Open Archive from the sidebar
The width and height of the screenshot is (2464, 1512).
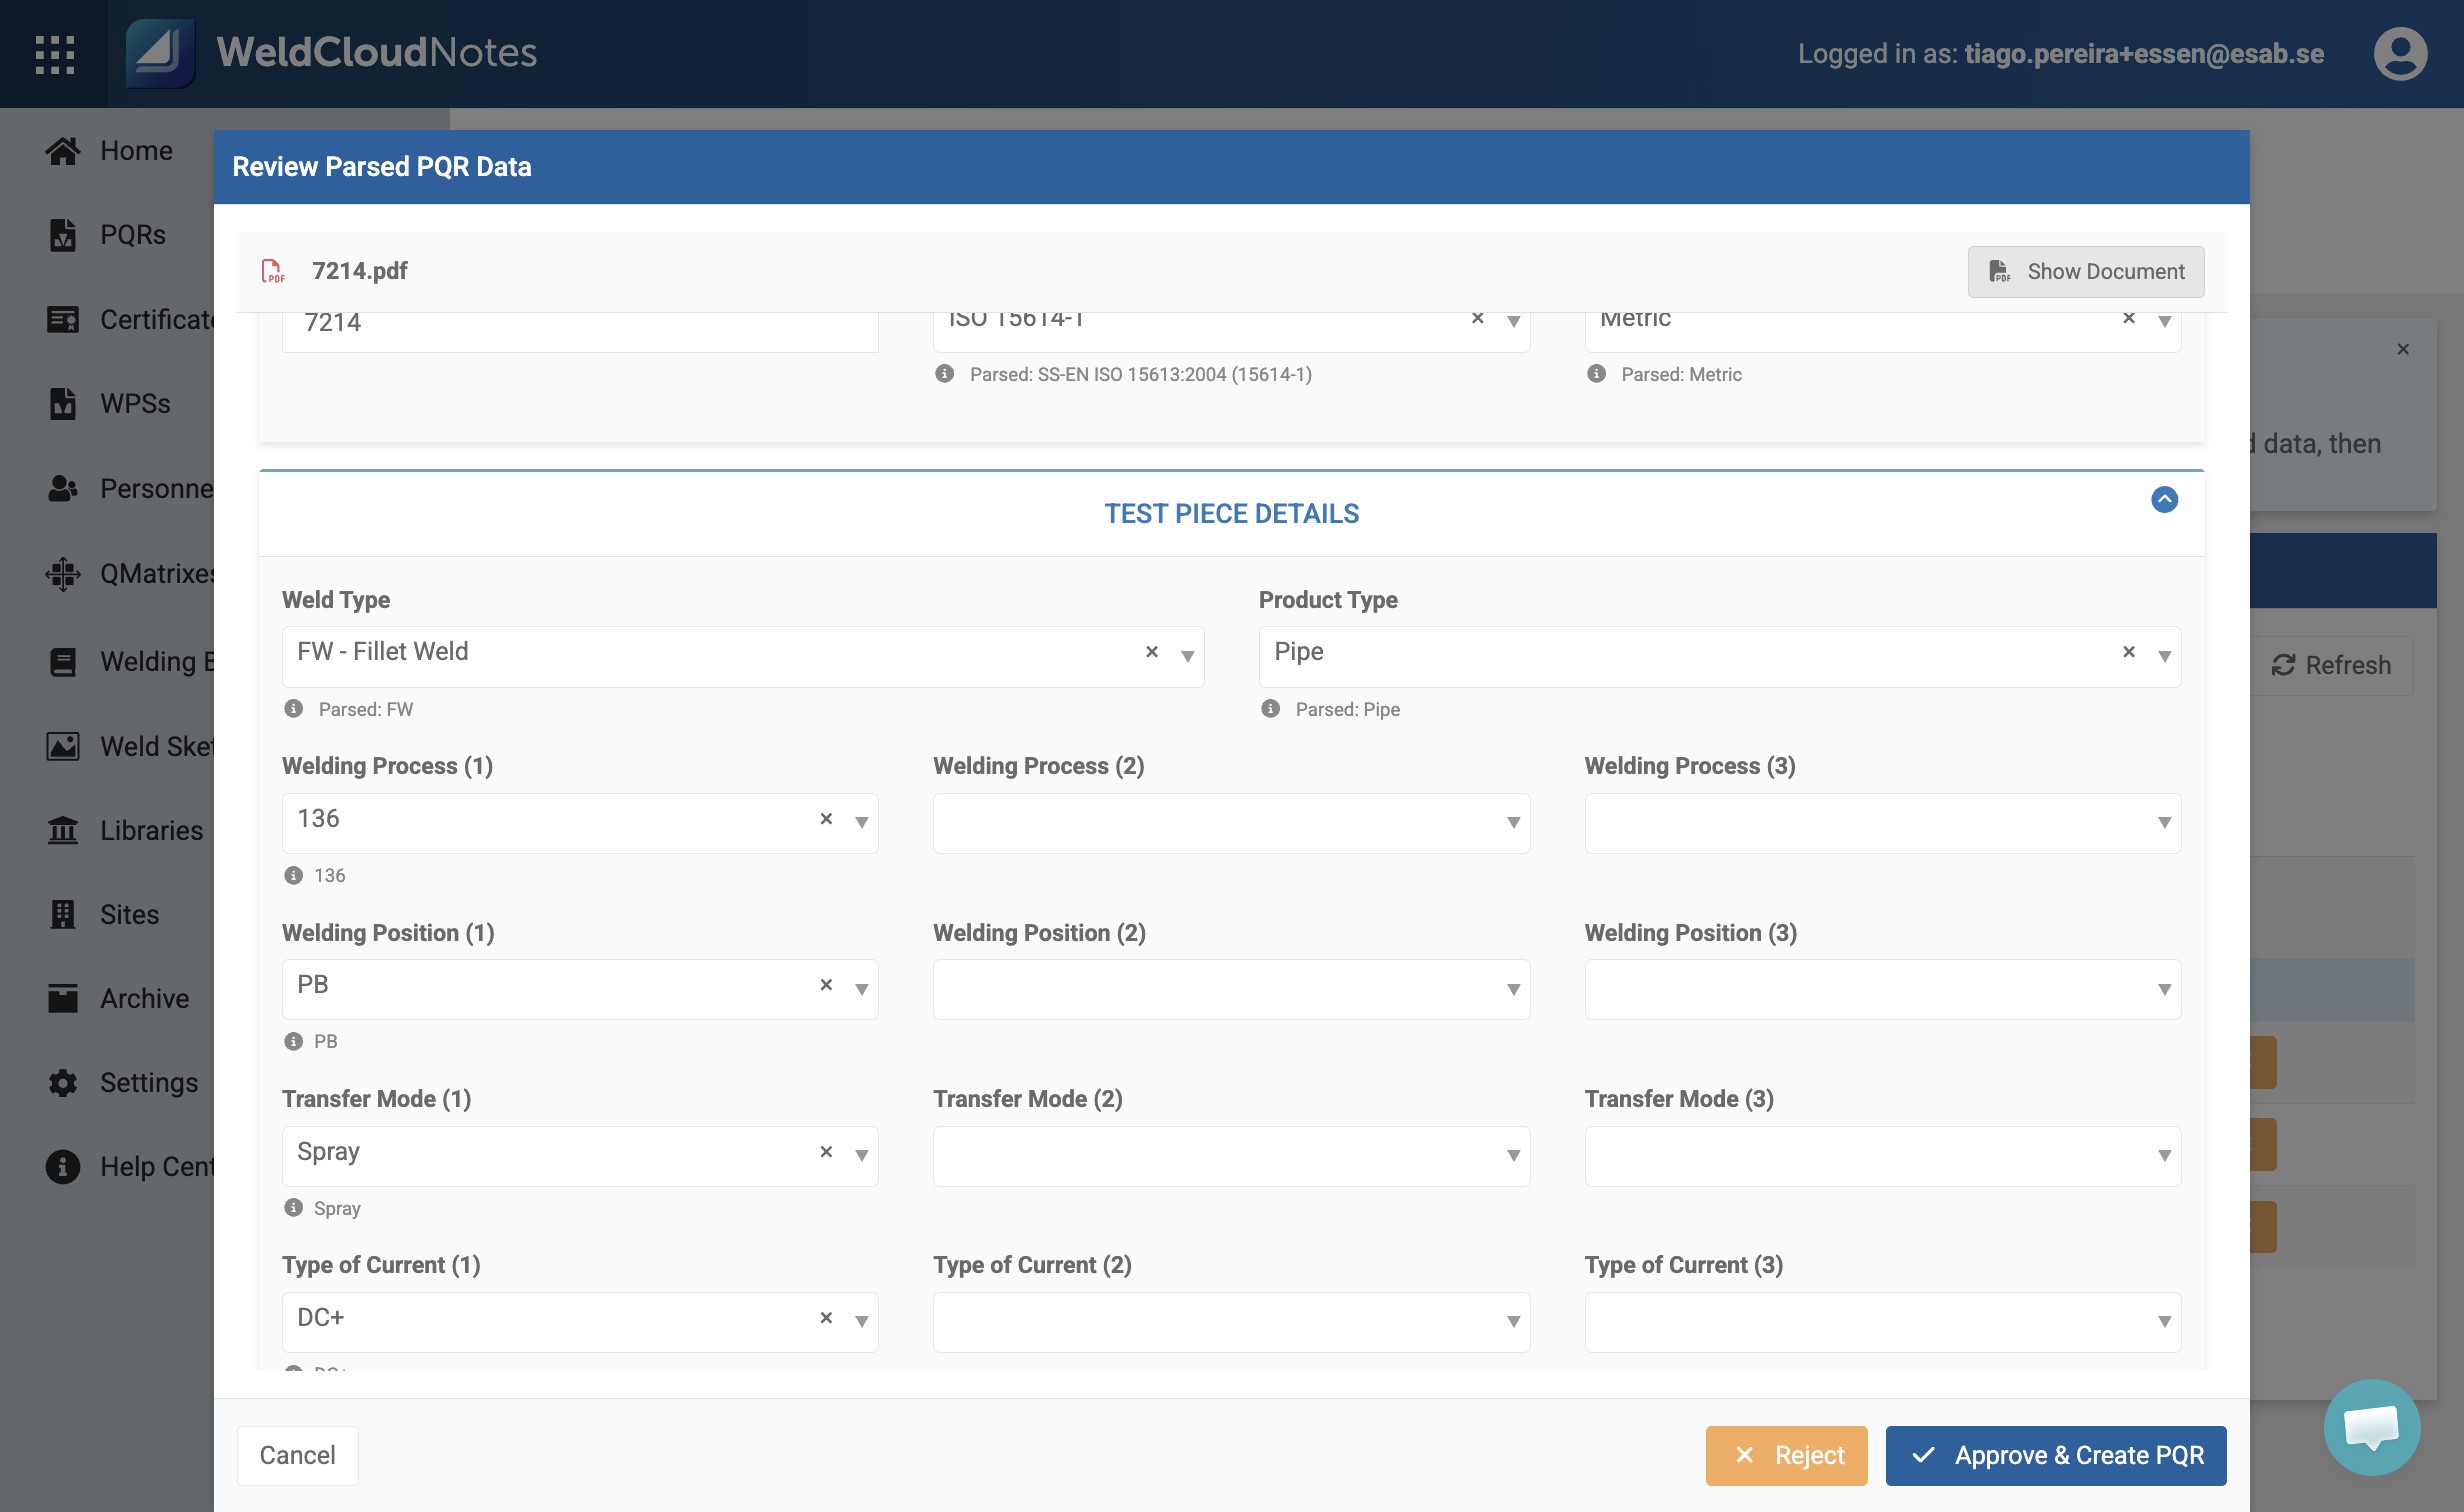coord(144,999)
